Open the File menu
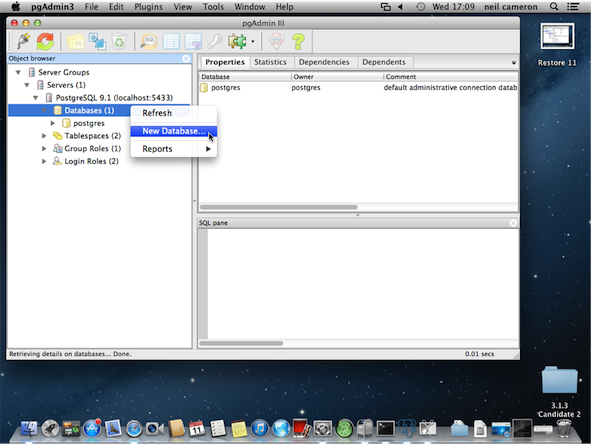This screenshot has width=591, height=444. 91,7
